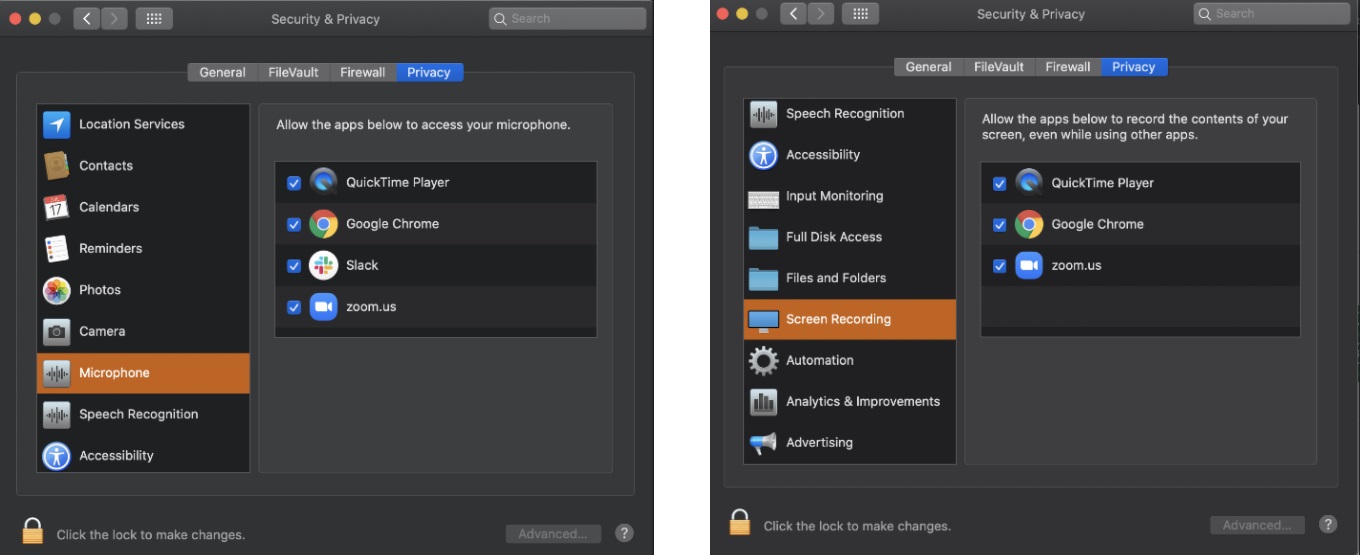This screenshot has height=555, width=1360.
Task: Switch to Firewall tab in left window
Action: pos(363,72)
